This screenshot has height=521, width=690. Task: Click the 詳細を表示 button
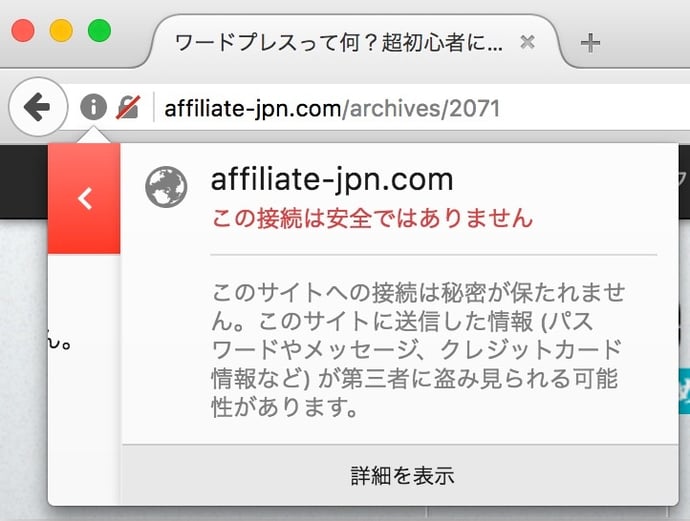[x=403, y=474]
